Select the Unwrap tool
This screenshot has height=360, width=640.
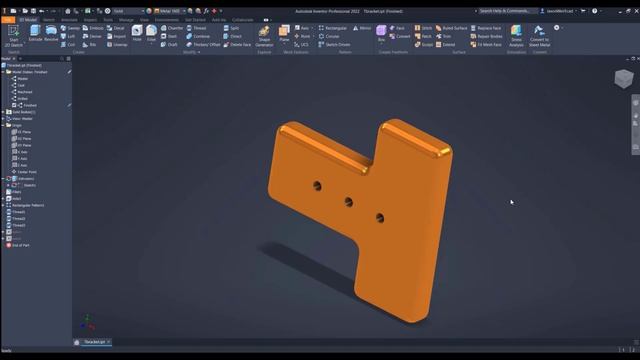point(117,44)
